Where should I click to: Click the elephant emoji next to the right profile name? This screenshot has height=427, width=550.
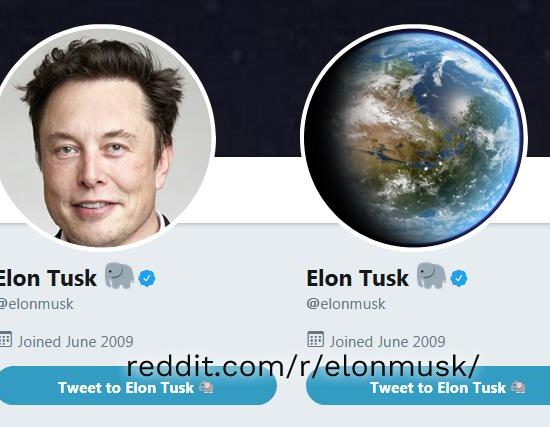[431, 275]
